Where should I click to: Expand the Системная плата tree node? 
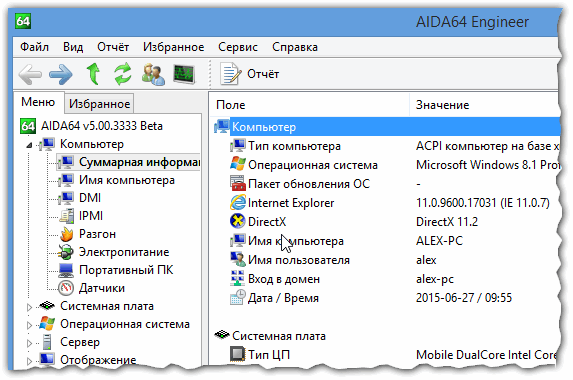29,307
